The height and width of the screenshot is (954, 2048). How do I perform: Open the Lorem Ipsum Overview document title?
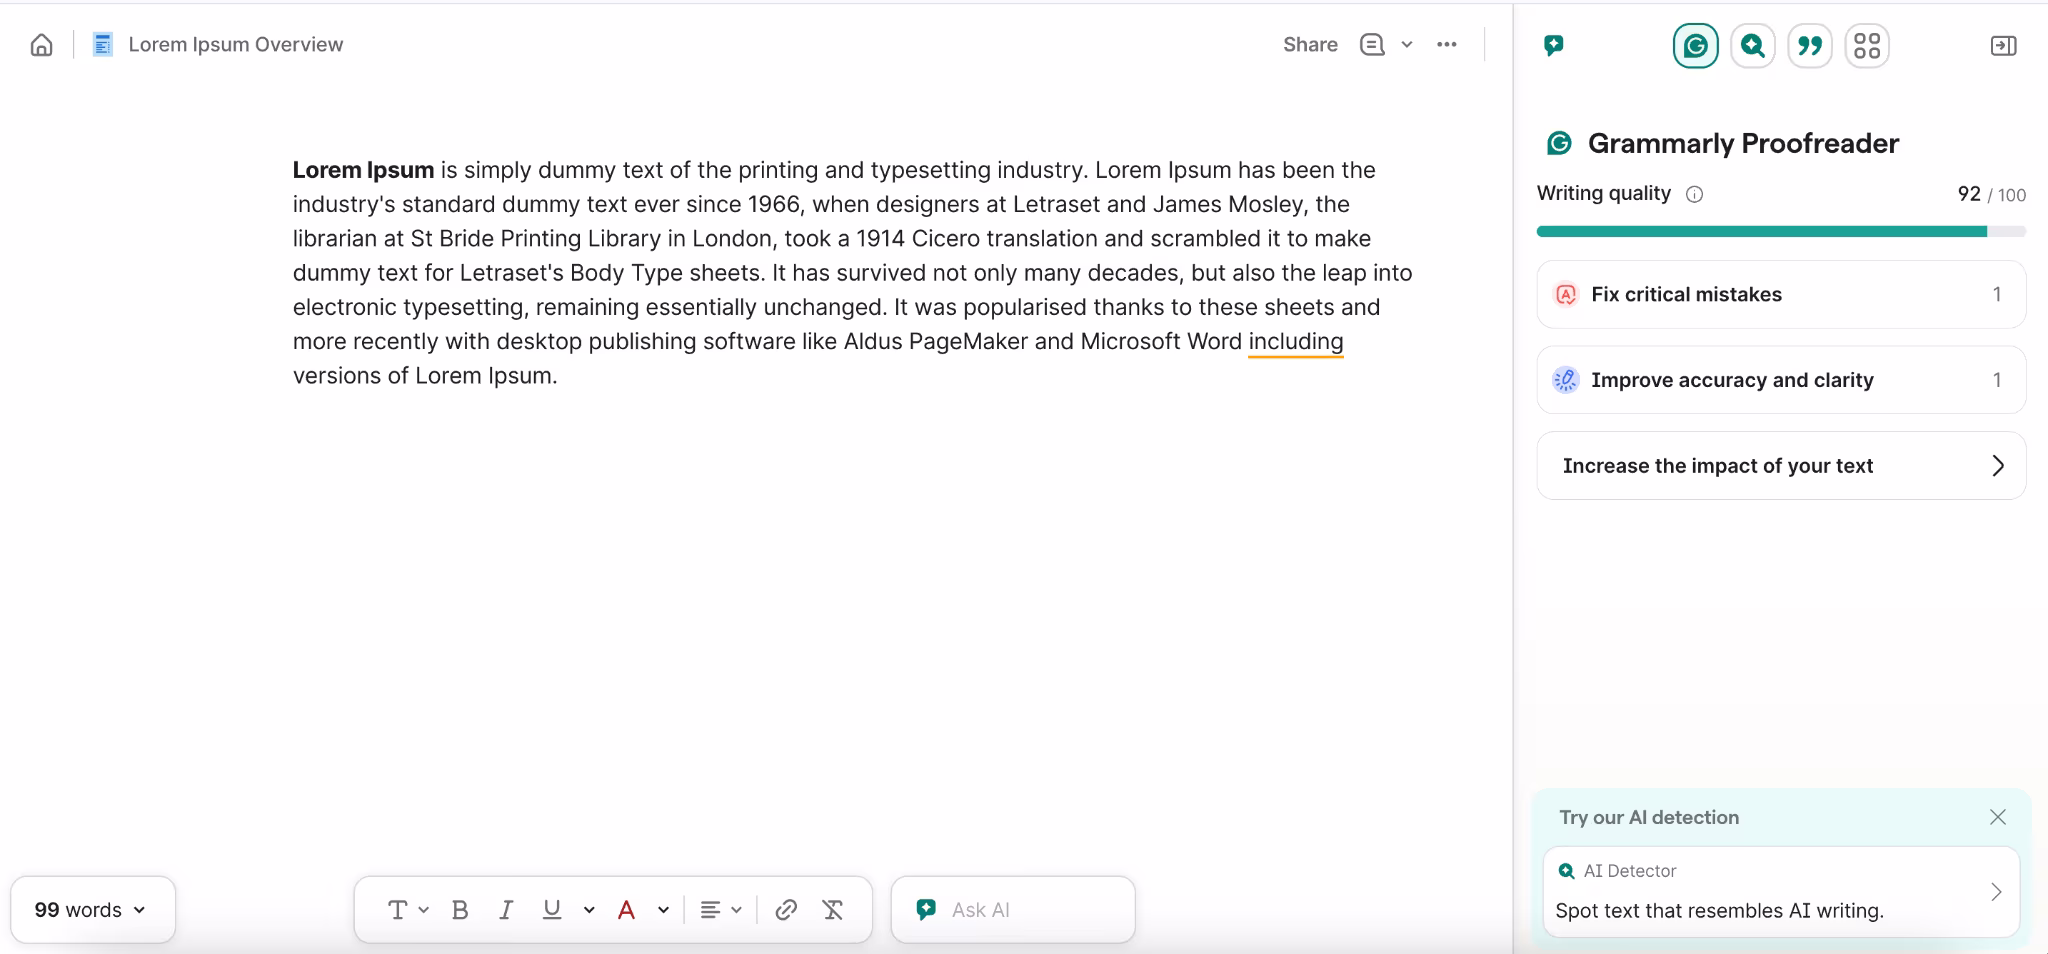click(x=236, y=44)
